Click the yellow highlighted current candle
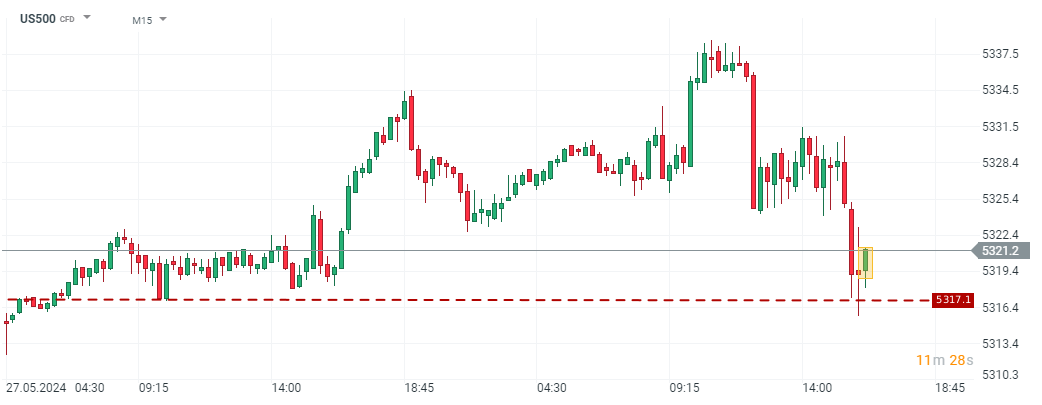Viewport: 1042px width, 405px height. point(865,262)
